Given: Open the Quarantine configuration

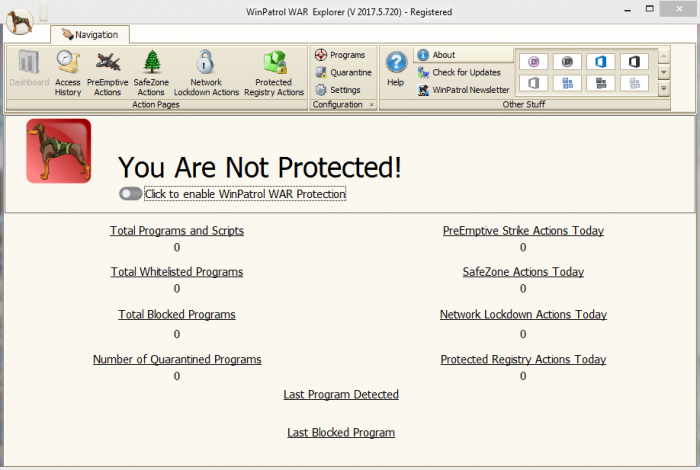Looking at the screenshot, I should pyautogui.click(x=343, y=72).
